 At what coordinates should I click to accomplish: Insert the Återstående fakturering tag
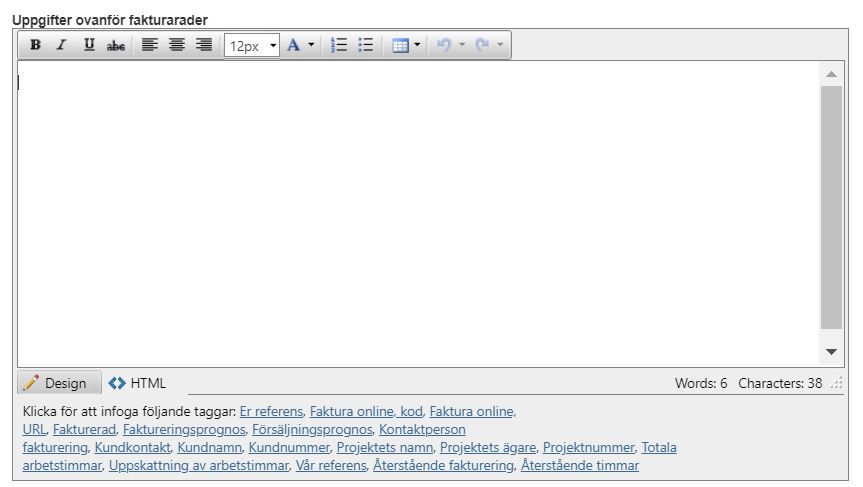(443, 466)
